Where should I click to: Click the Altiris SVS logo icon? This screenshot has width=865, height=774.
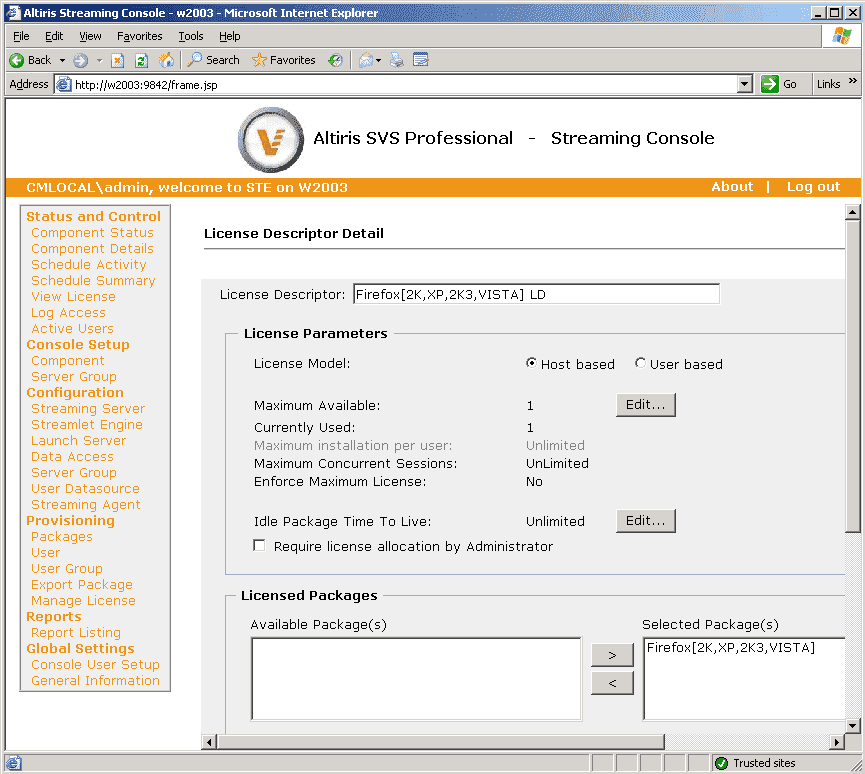coord(270,139)
